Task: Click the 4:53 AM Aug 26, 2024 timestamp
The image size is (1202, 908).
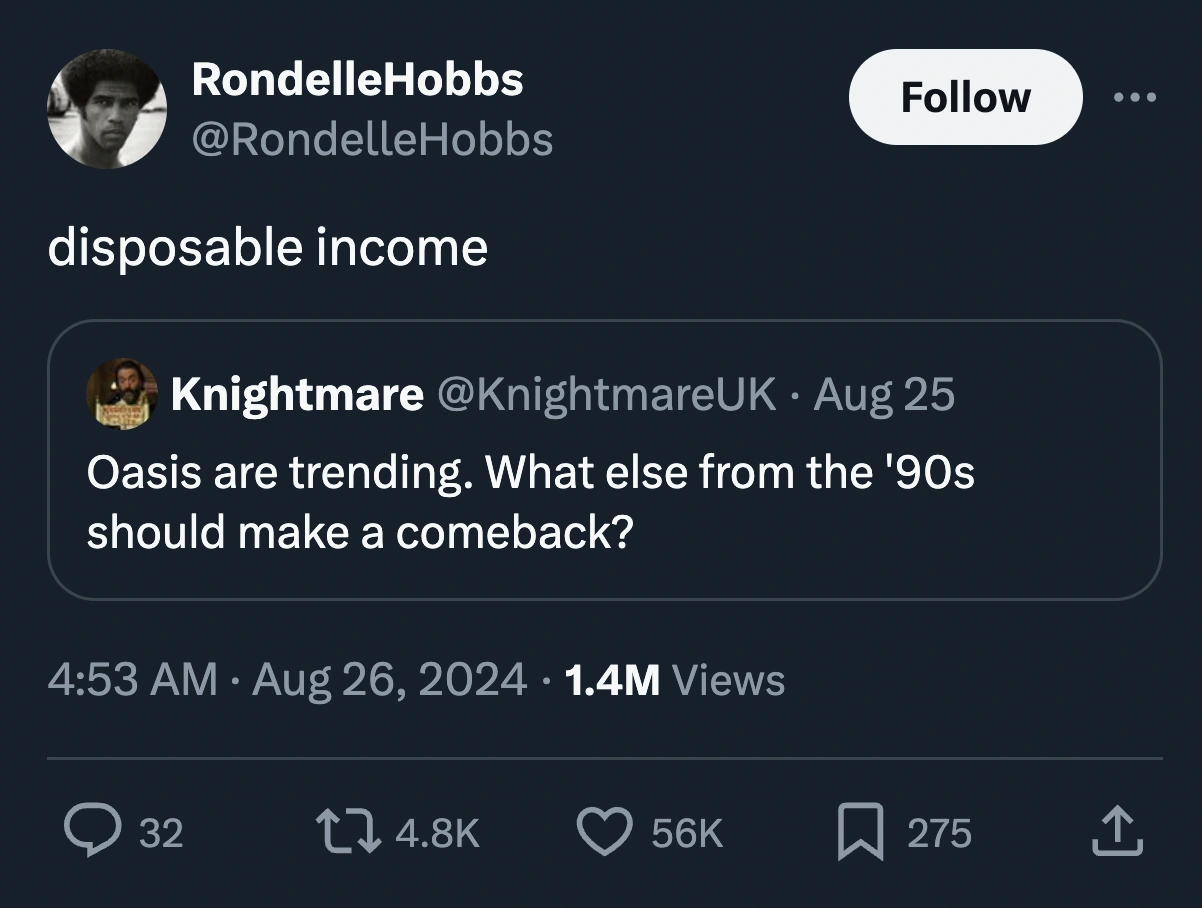Action: tap(286, 680)
